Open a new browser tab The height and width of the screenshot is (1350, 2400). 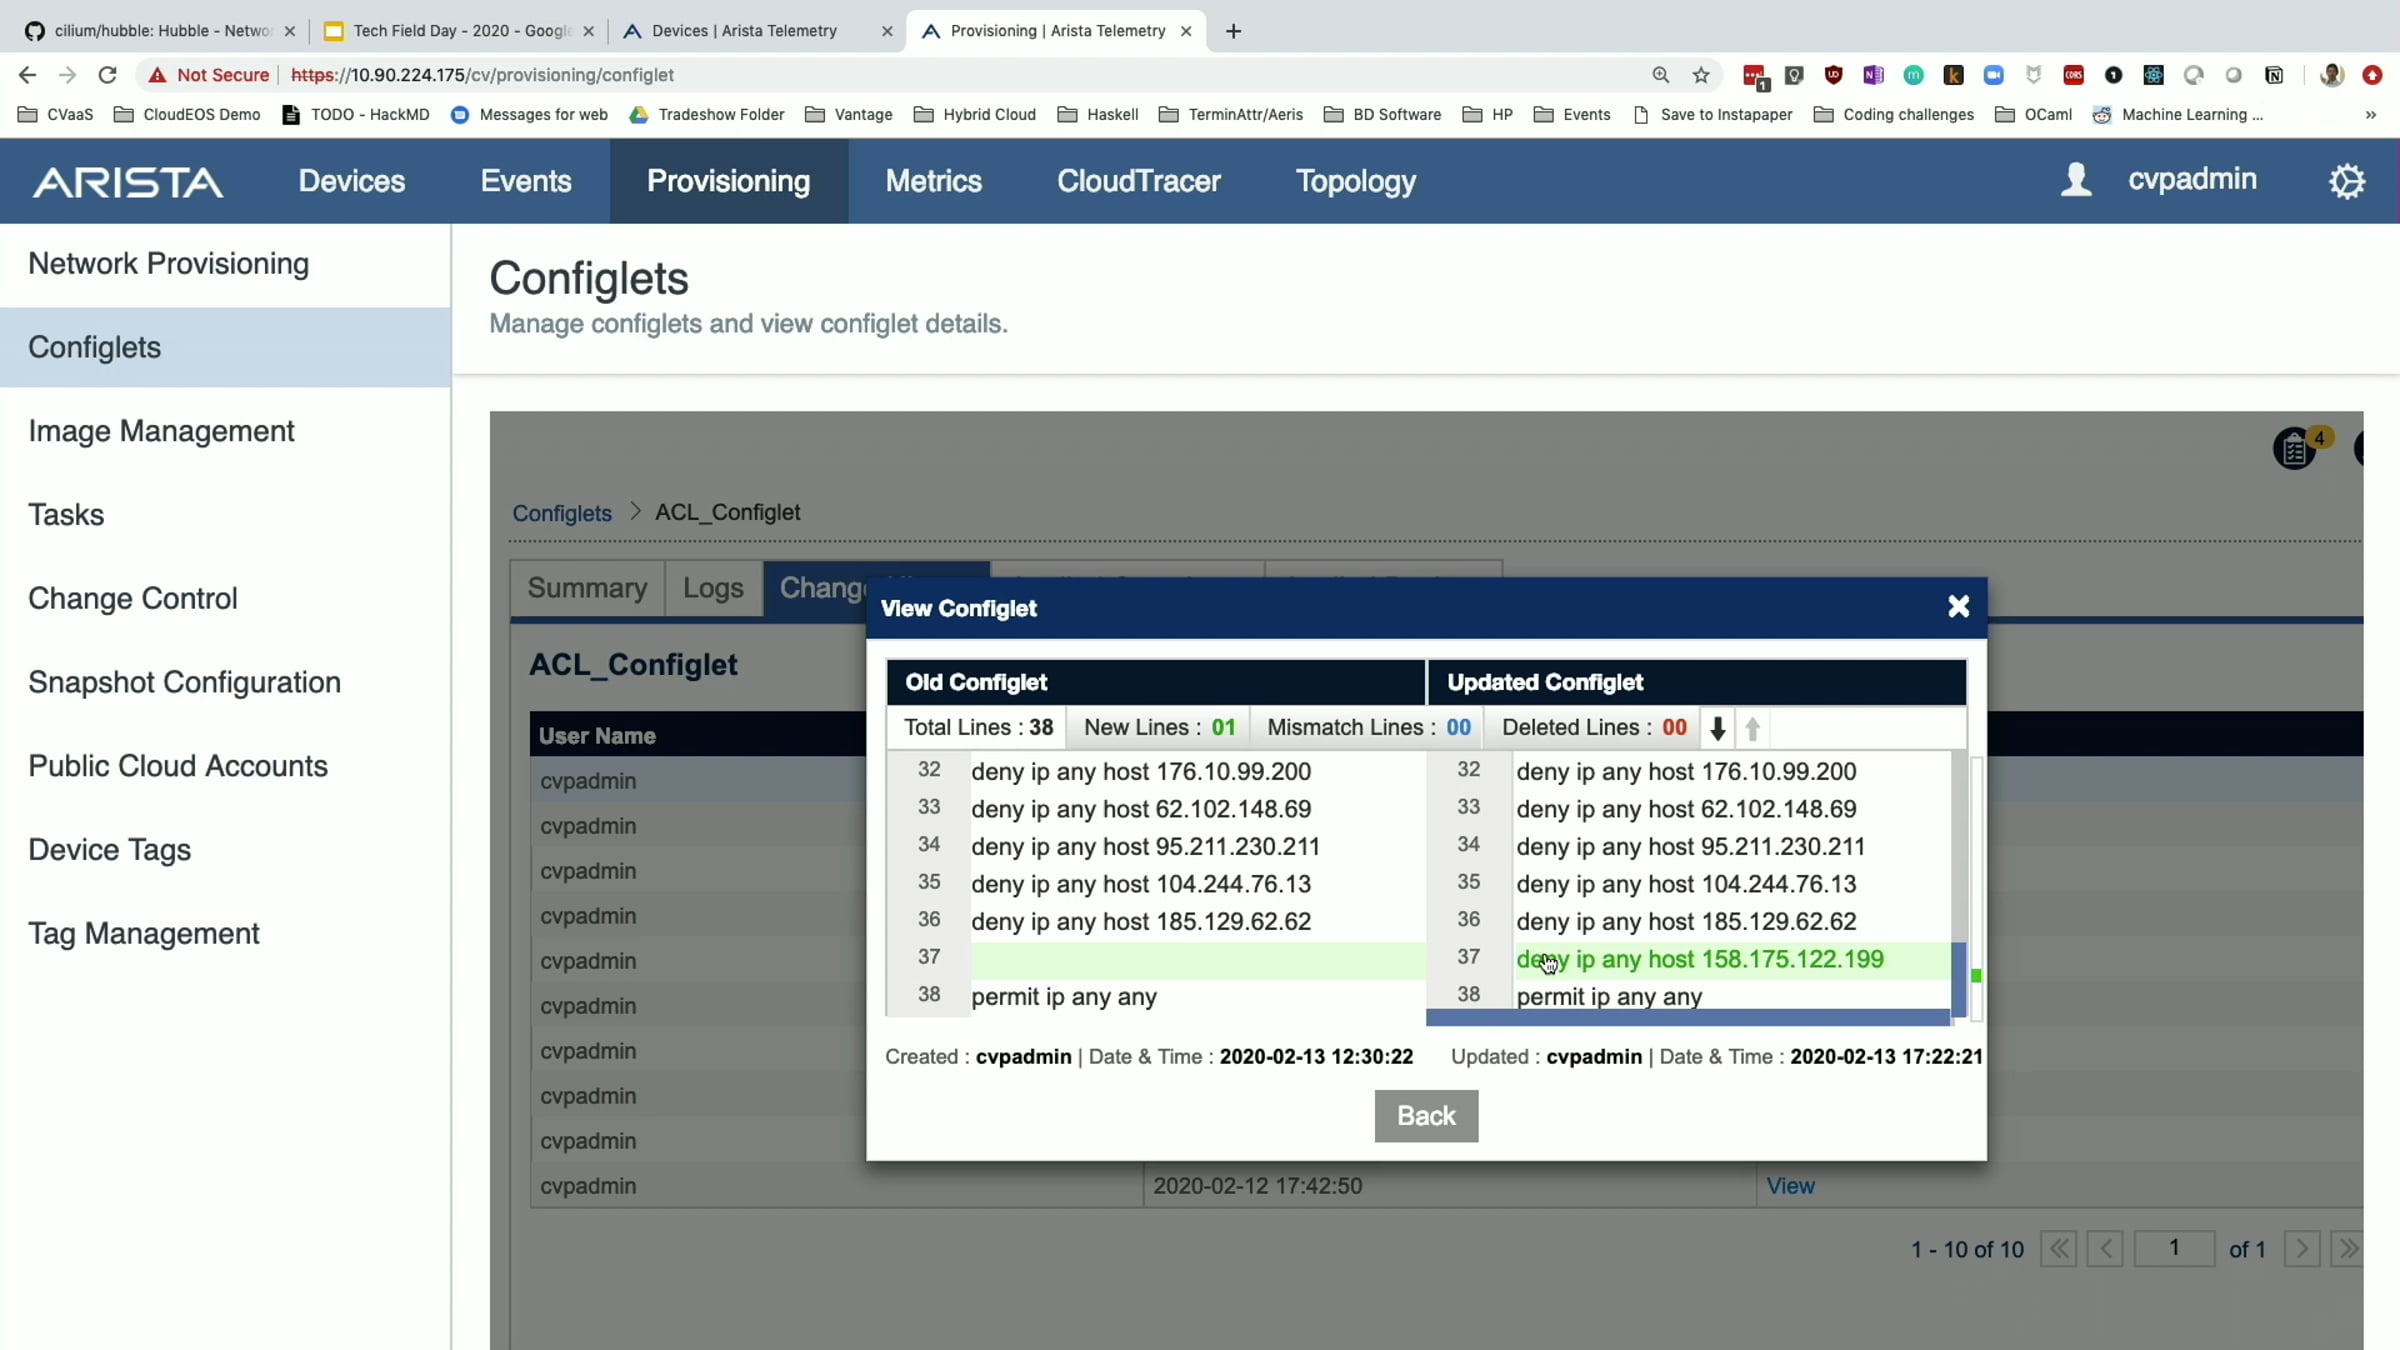point(1233,31)
